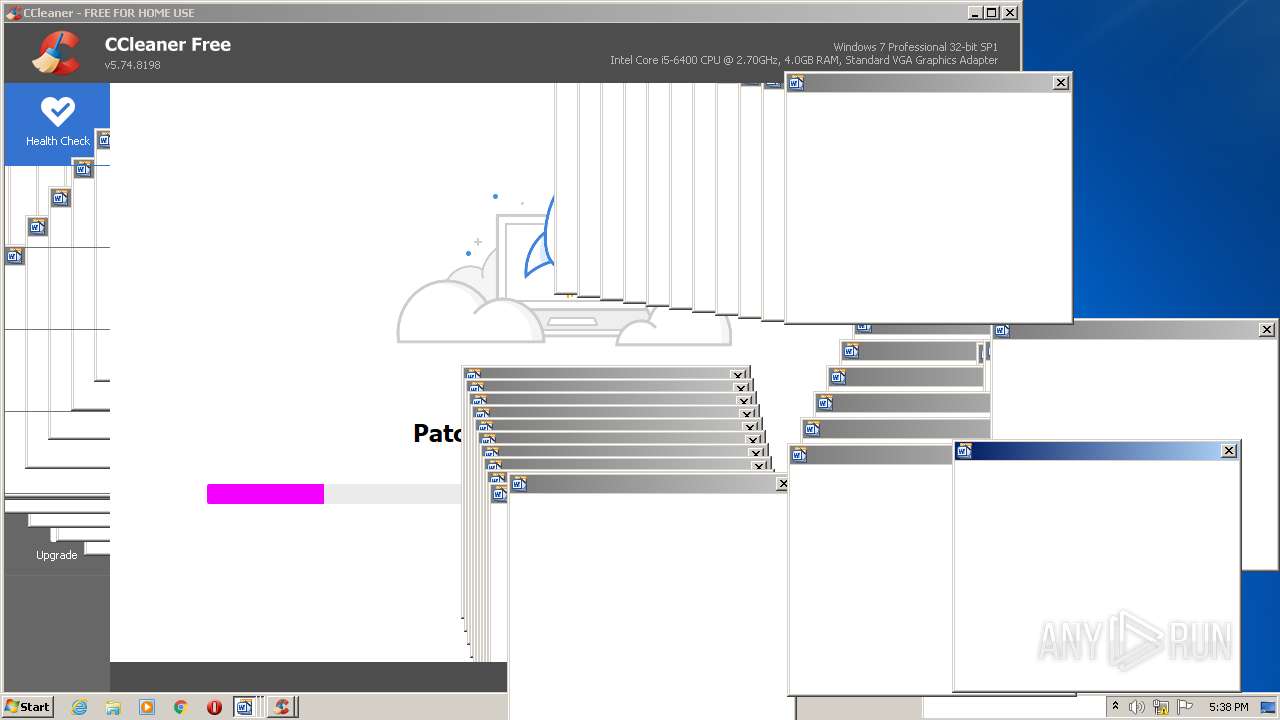Show hidden system tray icons

1115,707
